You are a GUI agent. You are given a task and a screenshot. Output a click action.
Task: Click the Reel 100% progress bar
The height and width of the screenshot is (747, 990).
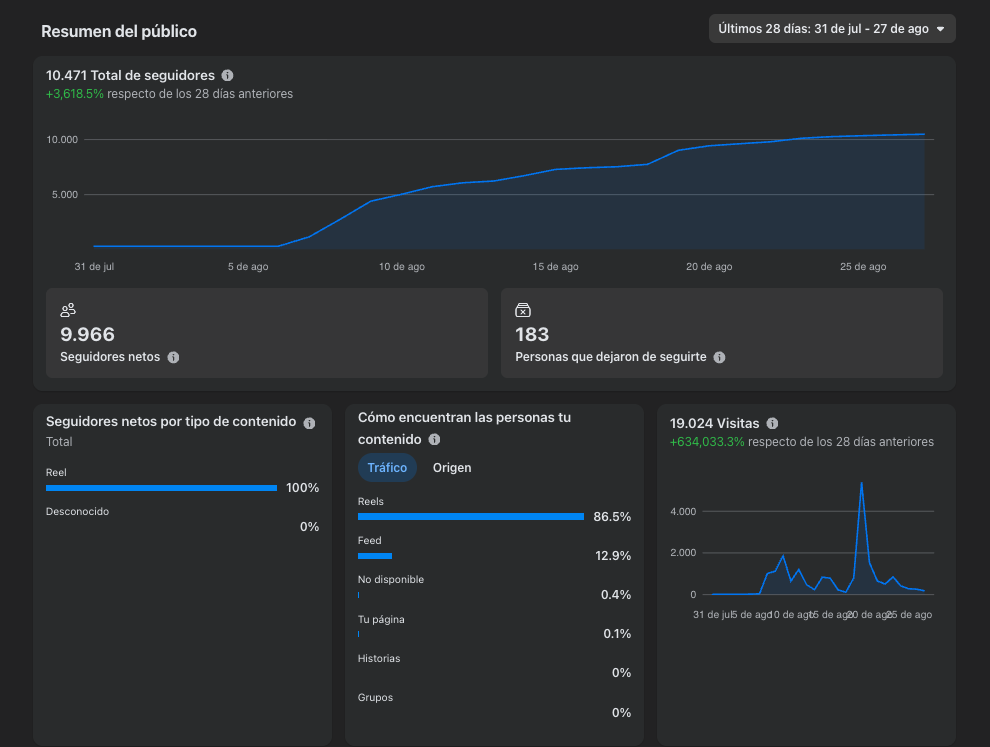click(x=162, y=488)
